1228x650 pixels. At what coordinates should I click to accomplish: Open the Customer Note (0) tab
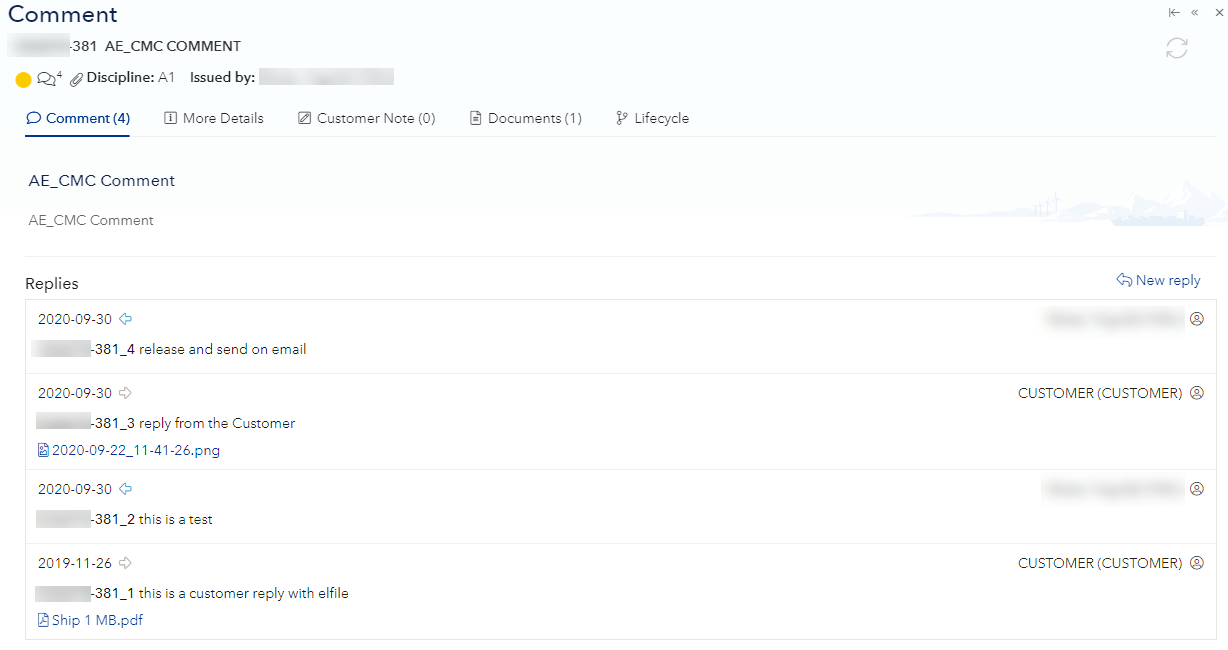point(366,118)
